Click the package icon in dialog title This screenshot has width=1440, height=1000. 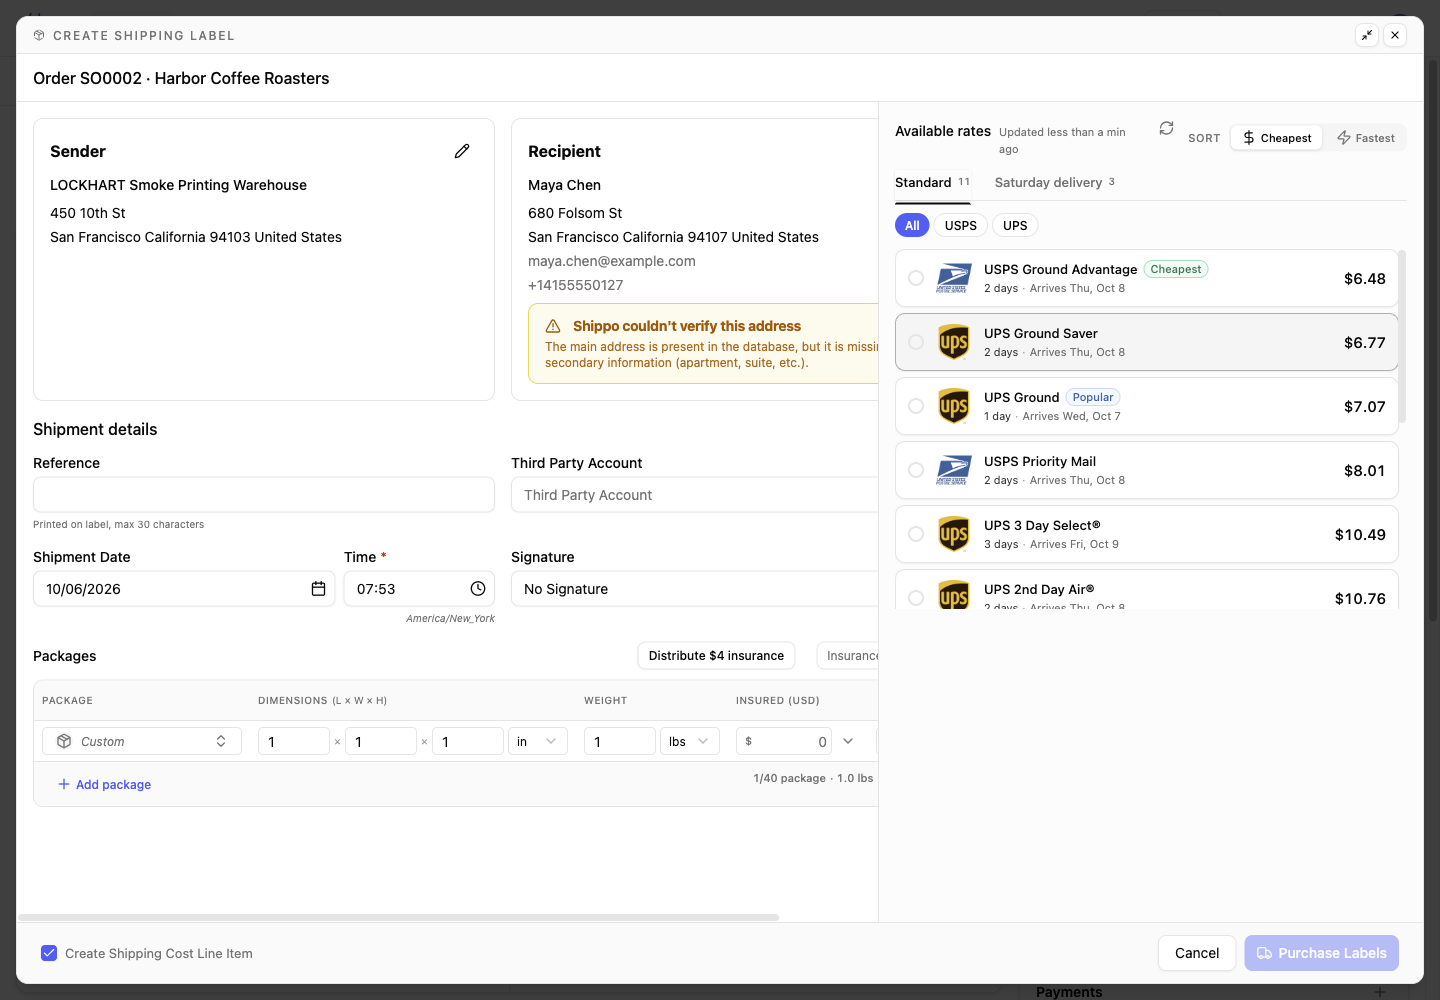click(39, 35)
